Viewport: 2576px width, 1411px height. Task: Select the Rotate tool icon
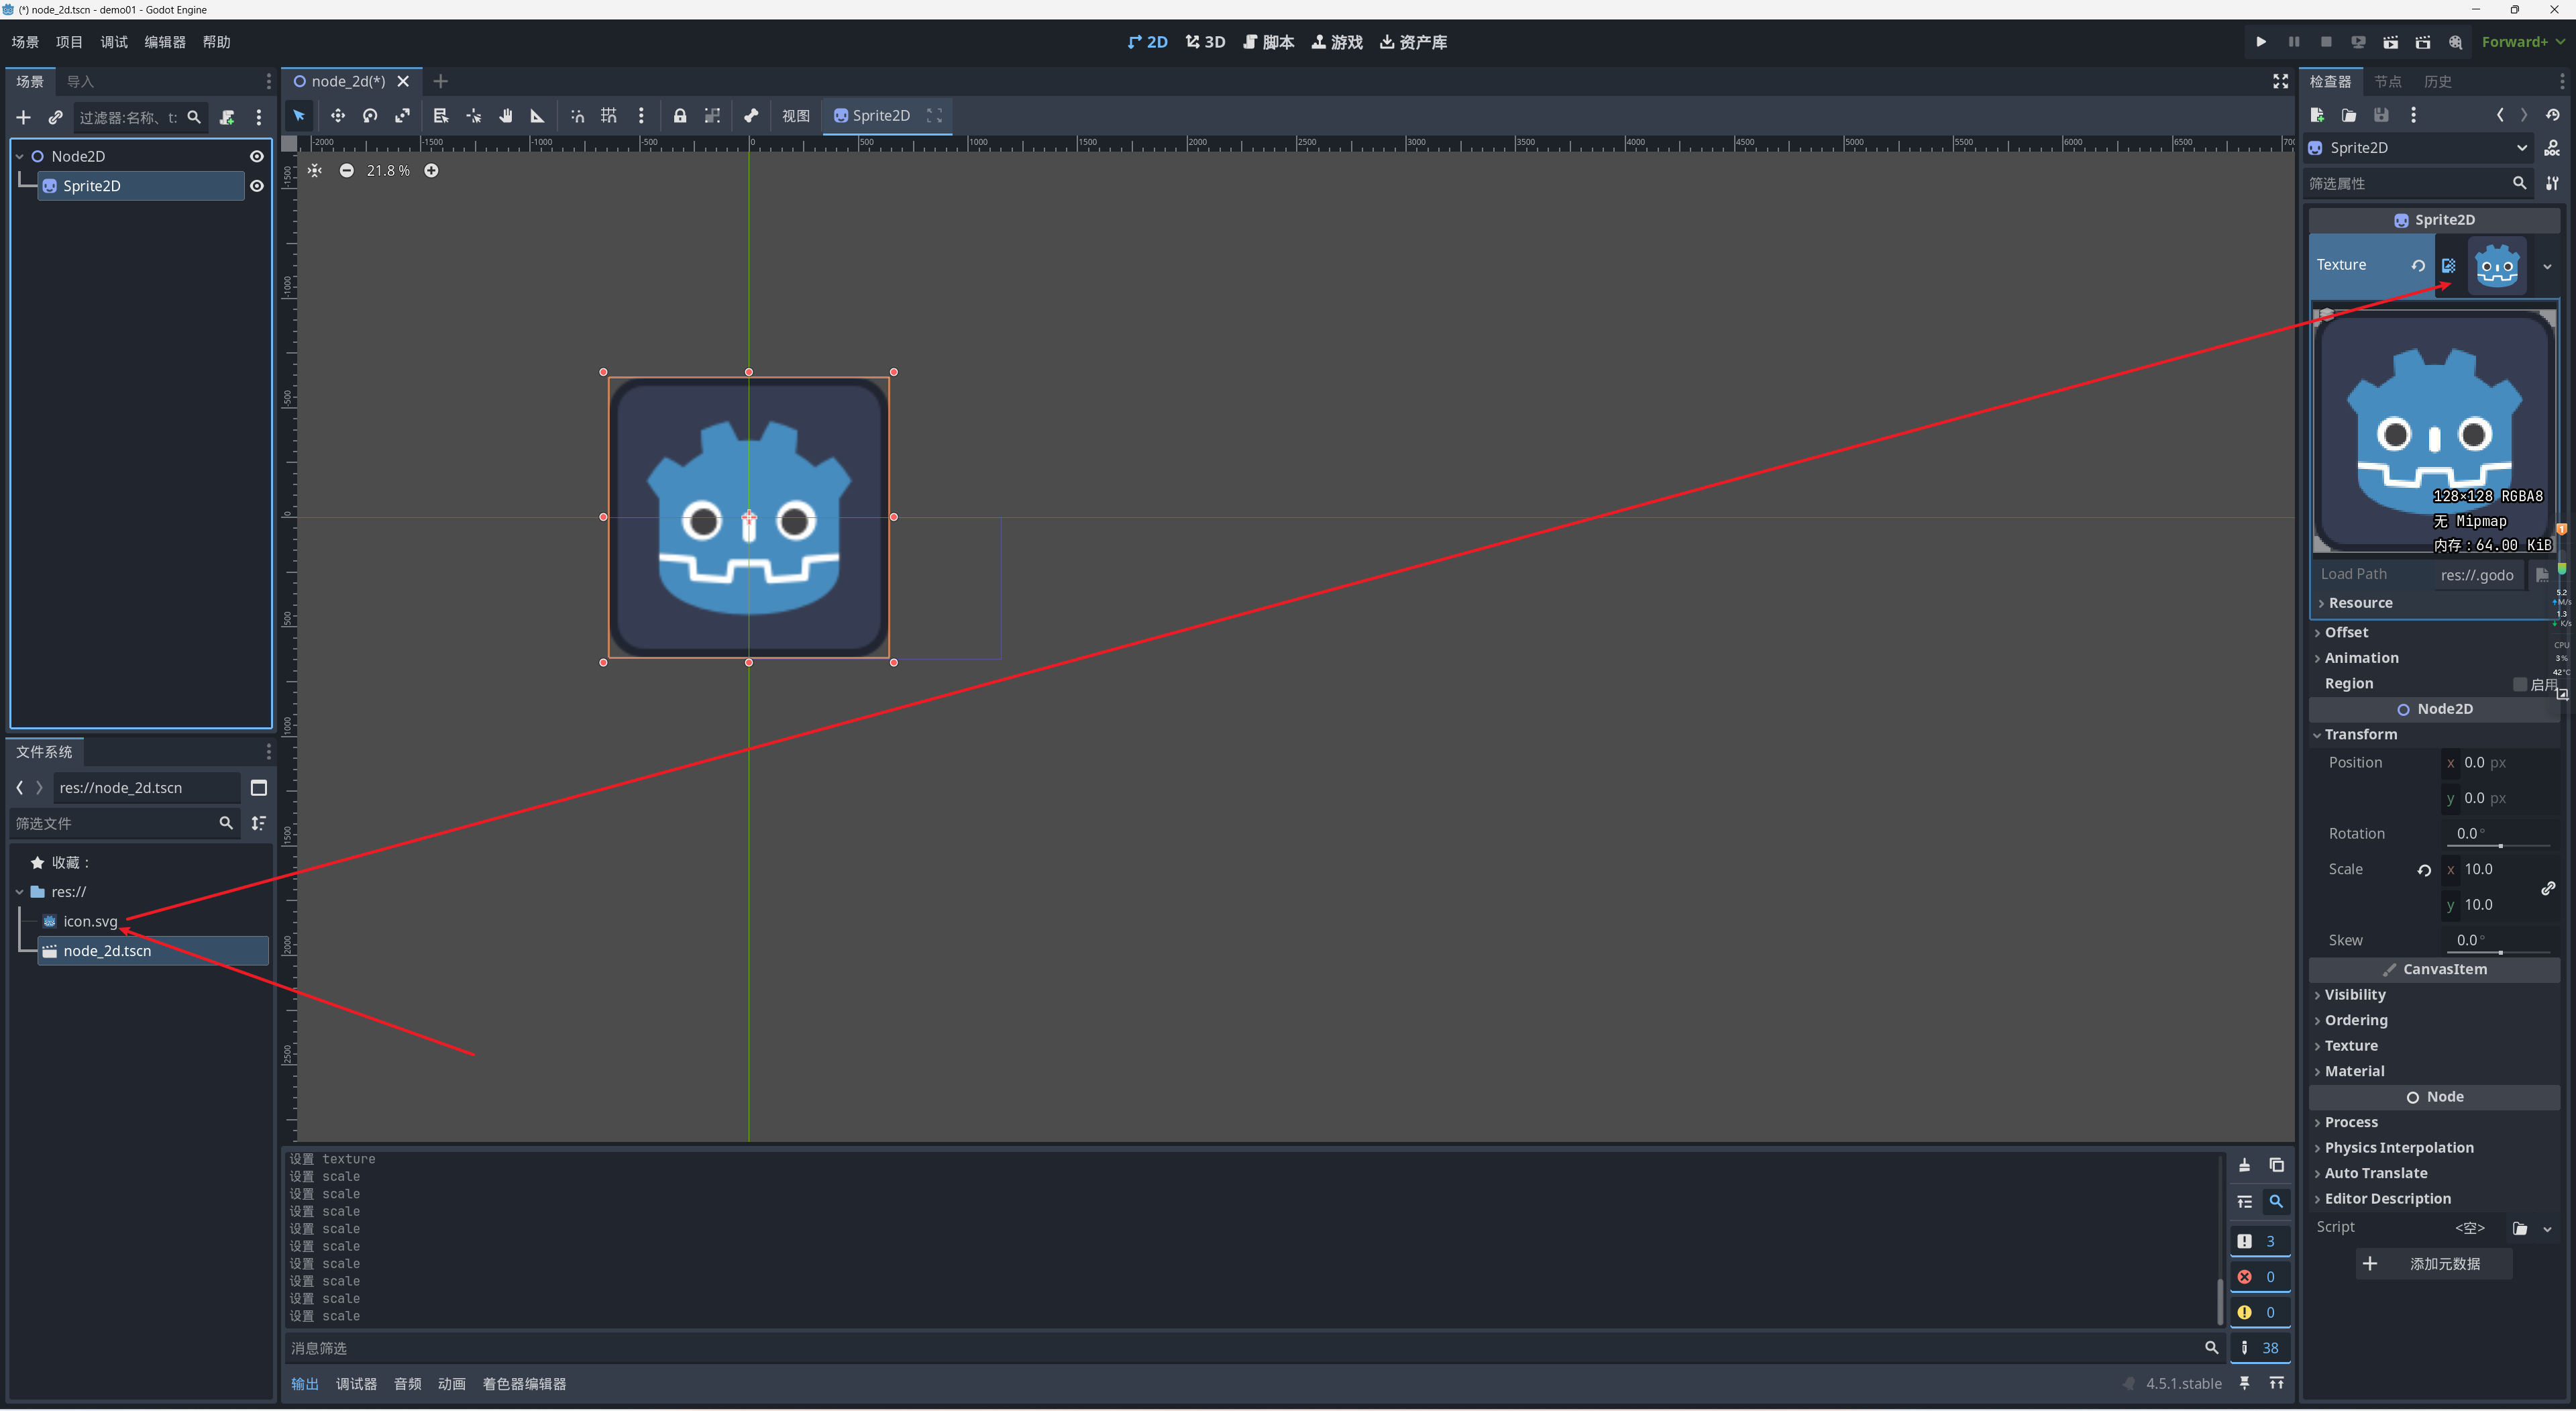(x=370, y=116)
